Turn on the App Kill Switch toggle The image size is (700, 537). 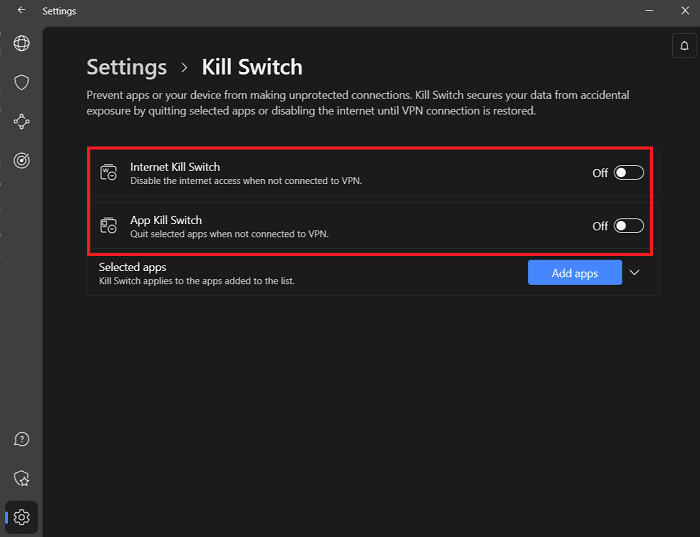click(x=628, y=226)
